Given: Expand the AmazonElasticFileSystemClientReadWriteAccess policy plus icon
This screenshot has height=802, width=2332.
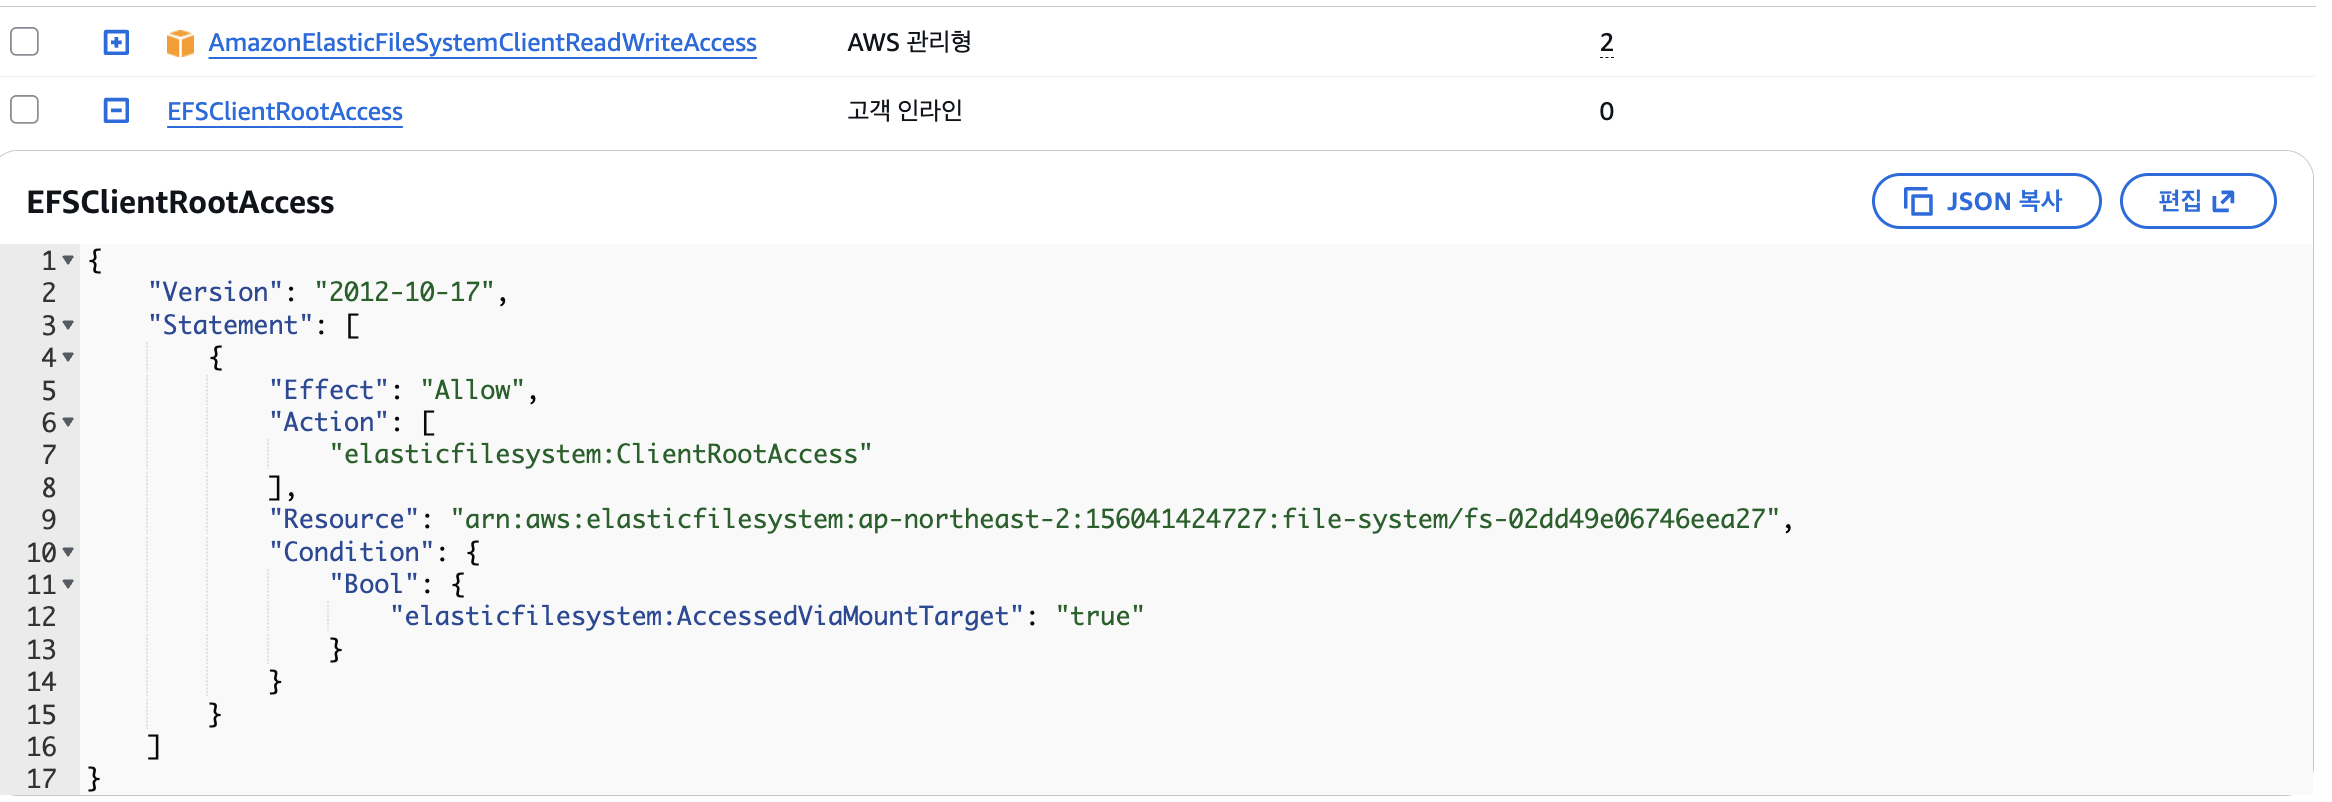Looking at the screenshot, I should pos(117,42).
